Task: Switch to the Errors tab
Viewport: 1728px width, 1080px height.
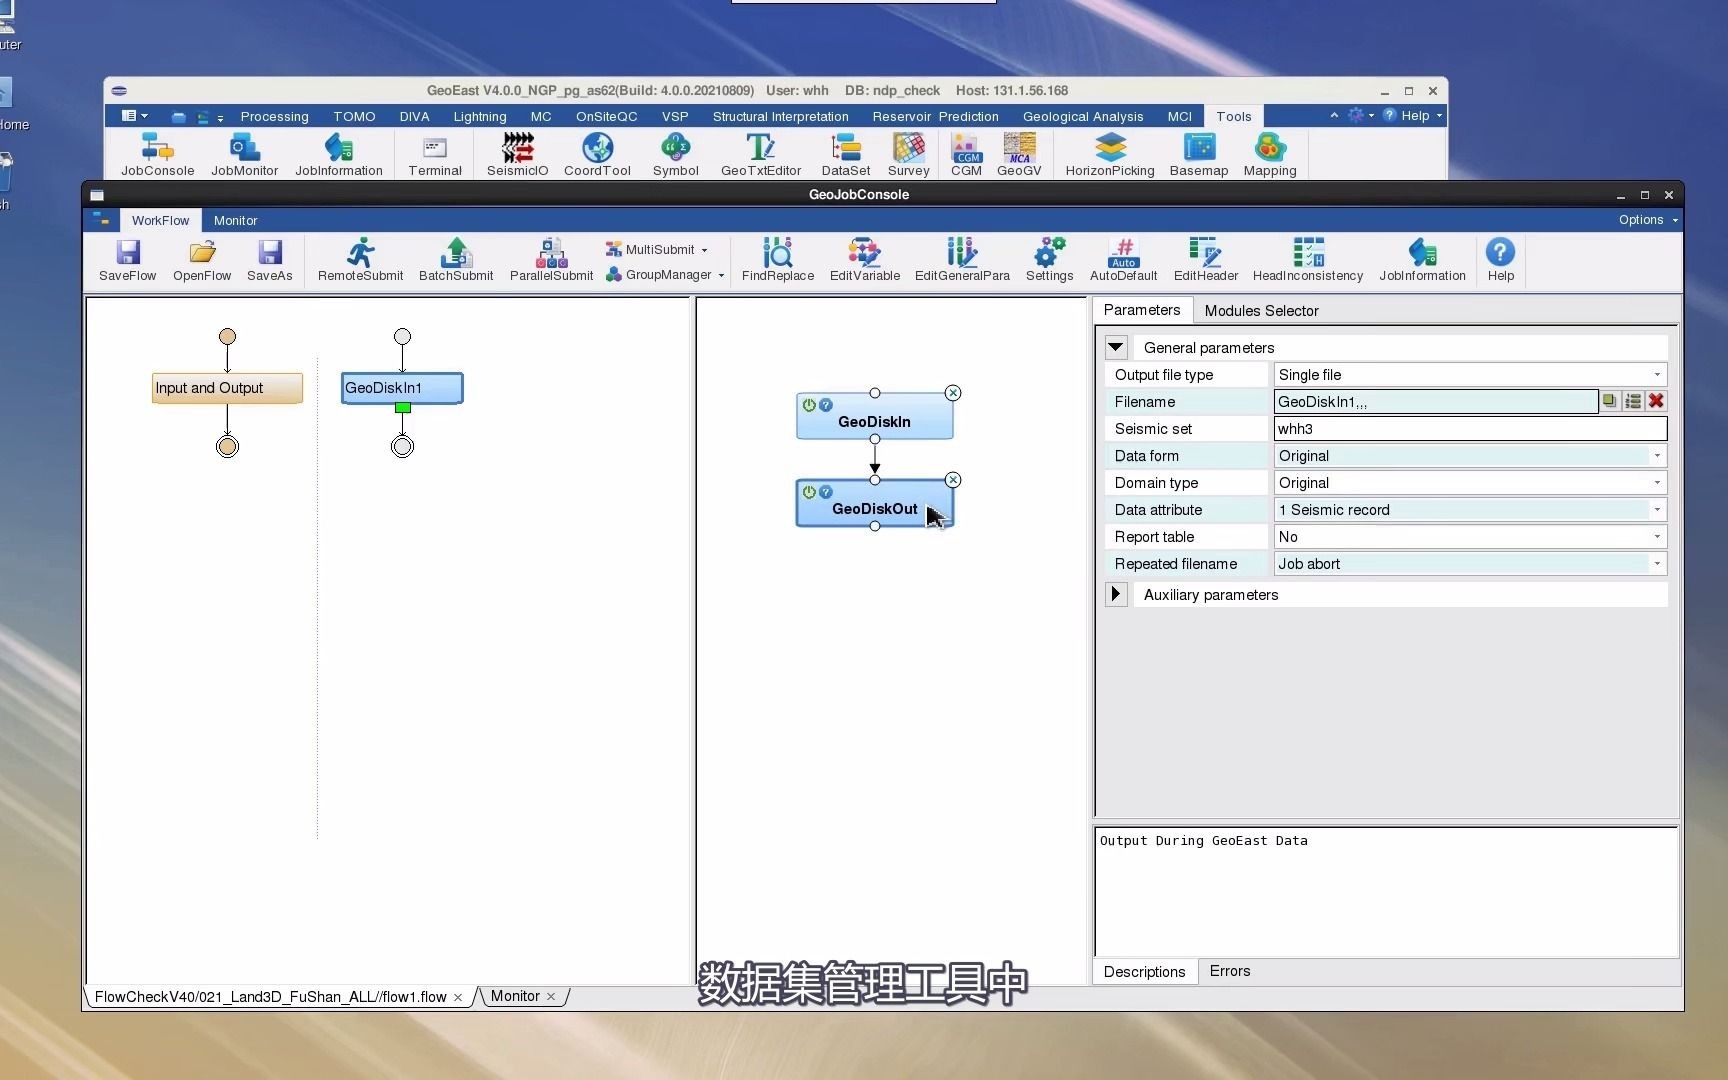Action: [1229, 971]
